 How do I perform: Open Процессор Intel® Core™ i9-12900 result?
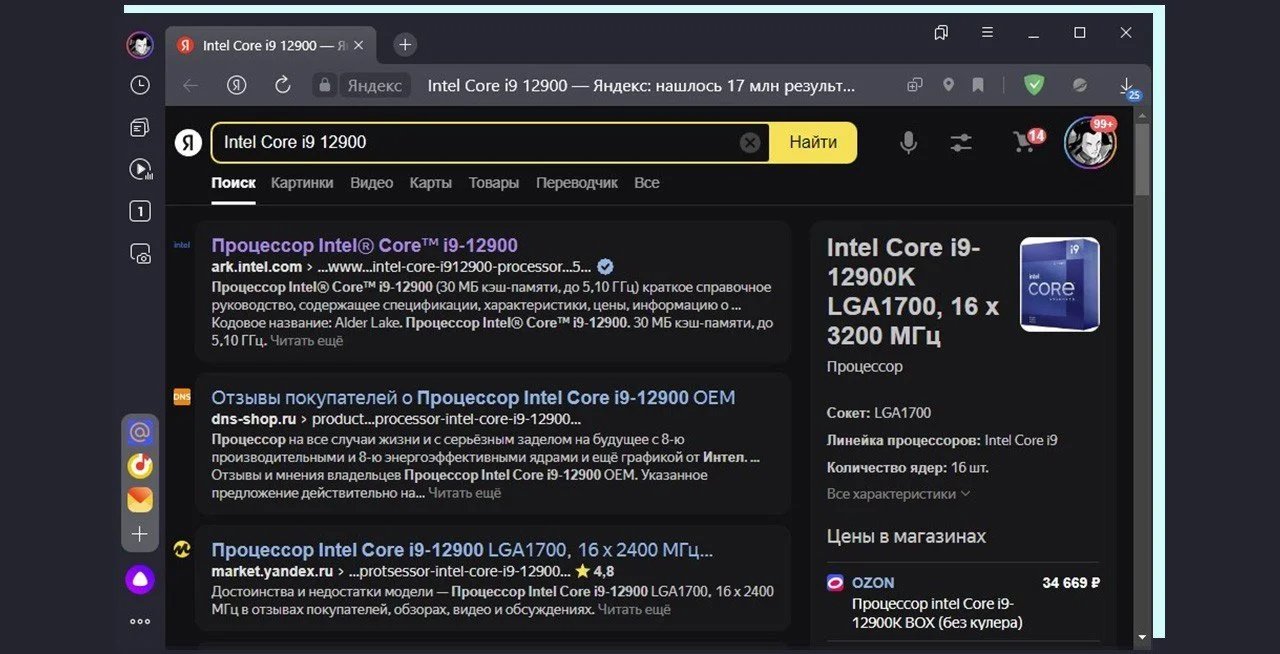tap(364, 245)
